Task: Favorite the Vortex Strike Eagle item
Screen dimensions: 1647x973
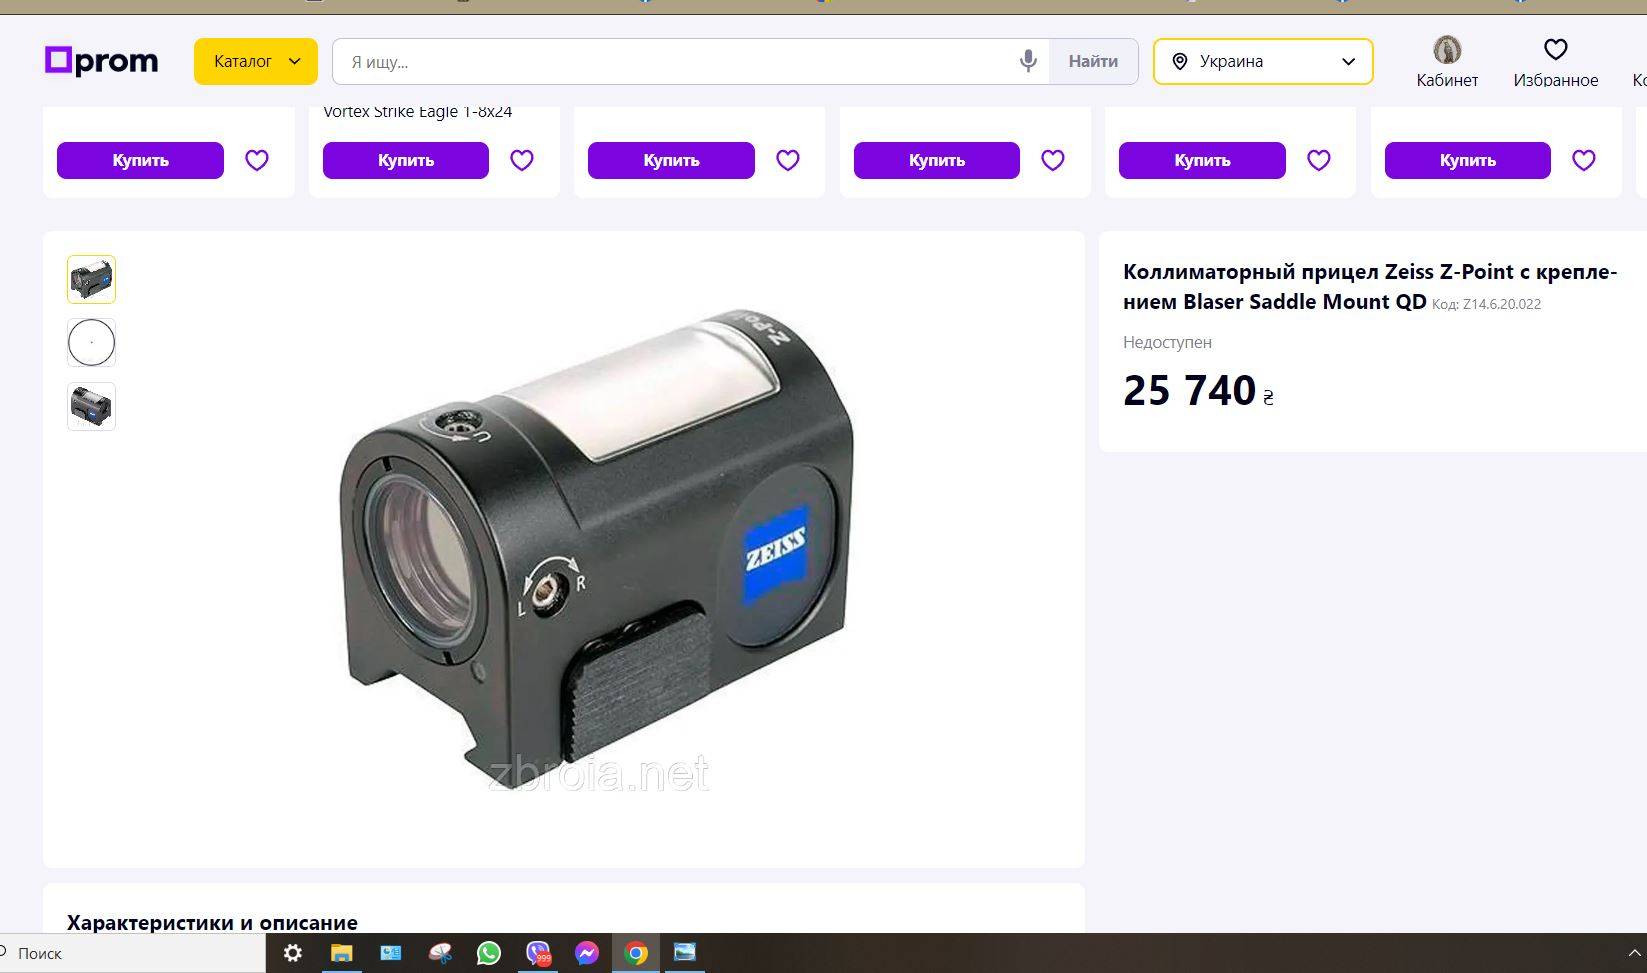Action: (x=522, y=160)
